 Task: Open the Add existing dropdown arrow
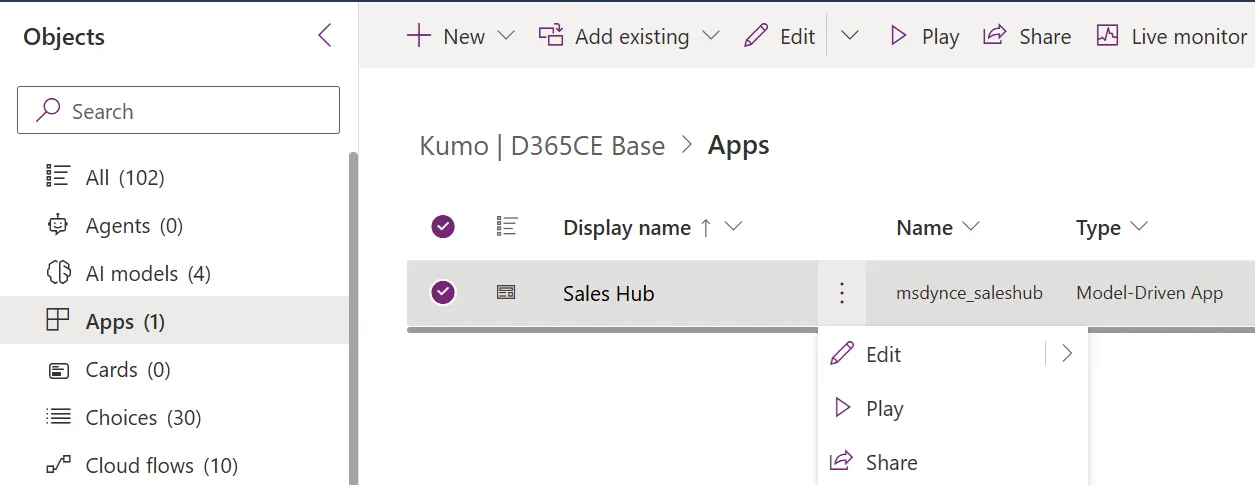click(x=711, y=36)
